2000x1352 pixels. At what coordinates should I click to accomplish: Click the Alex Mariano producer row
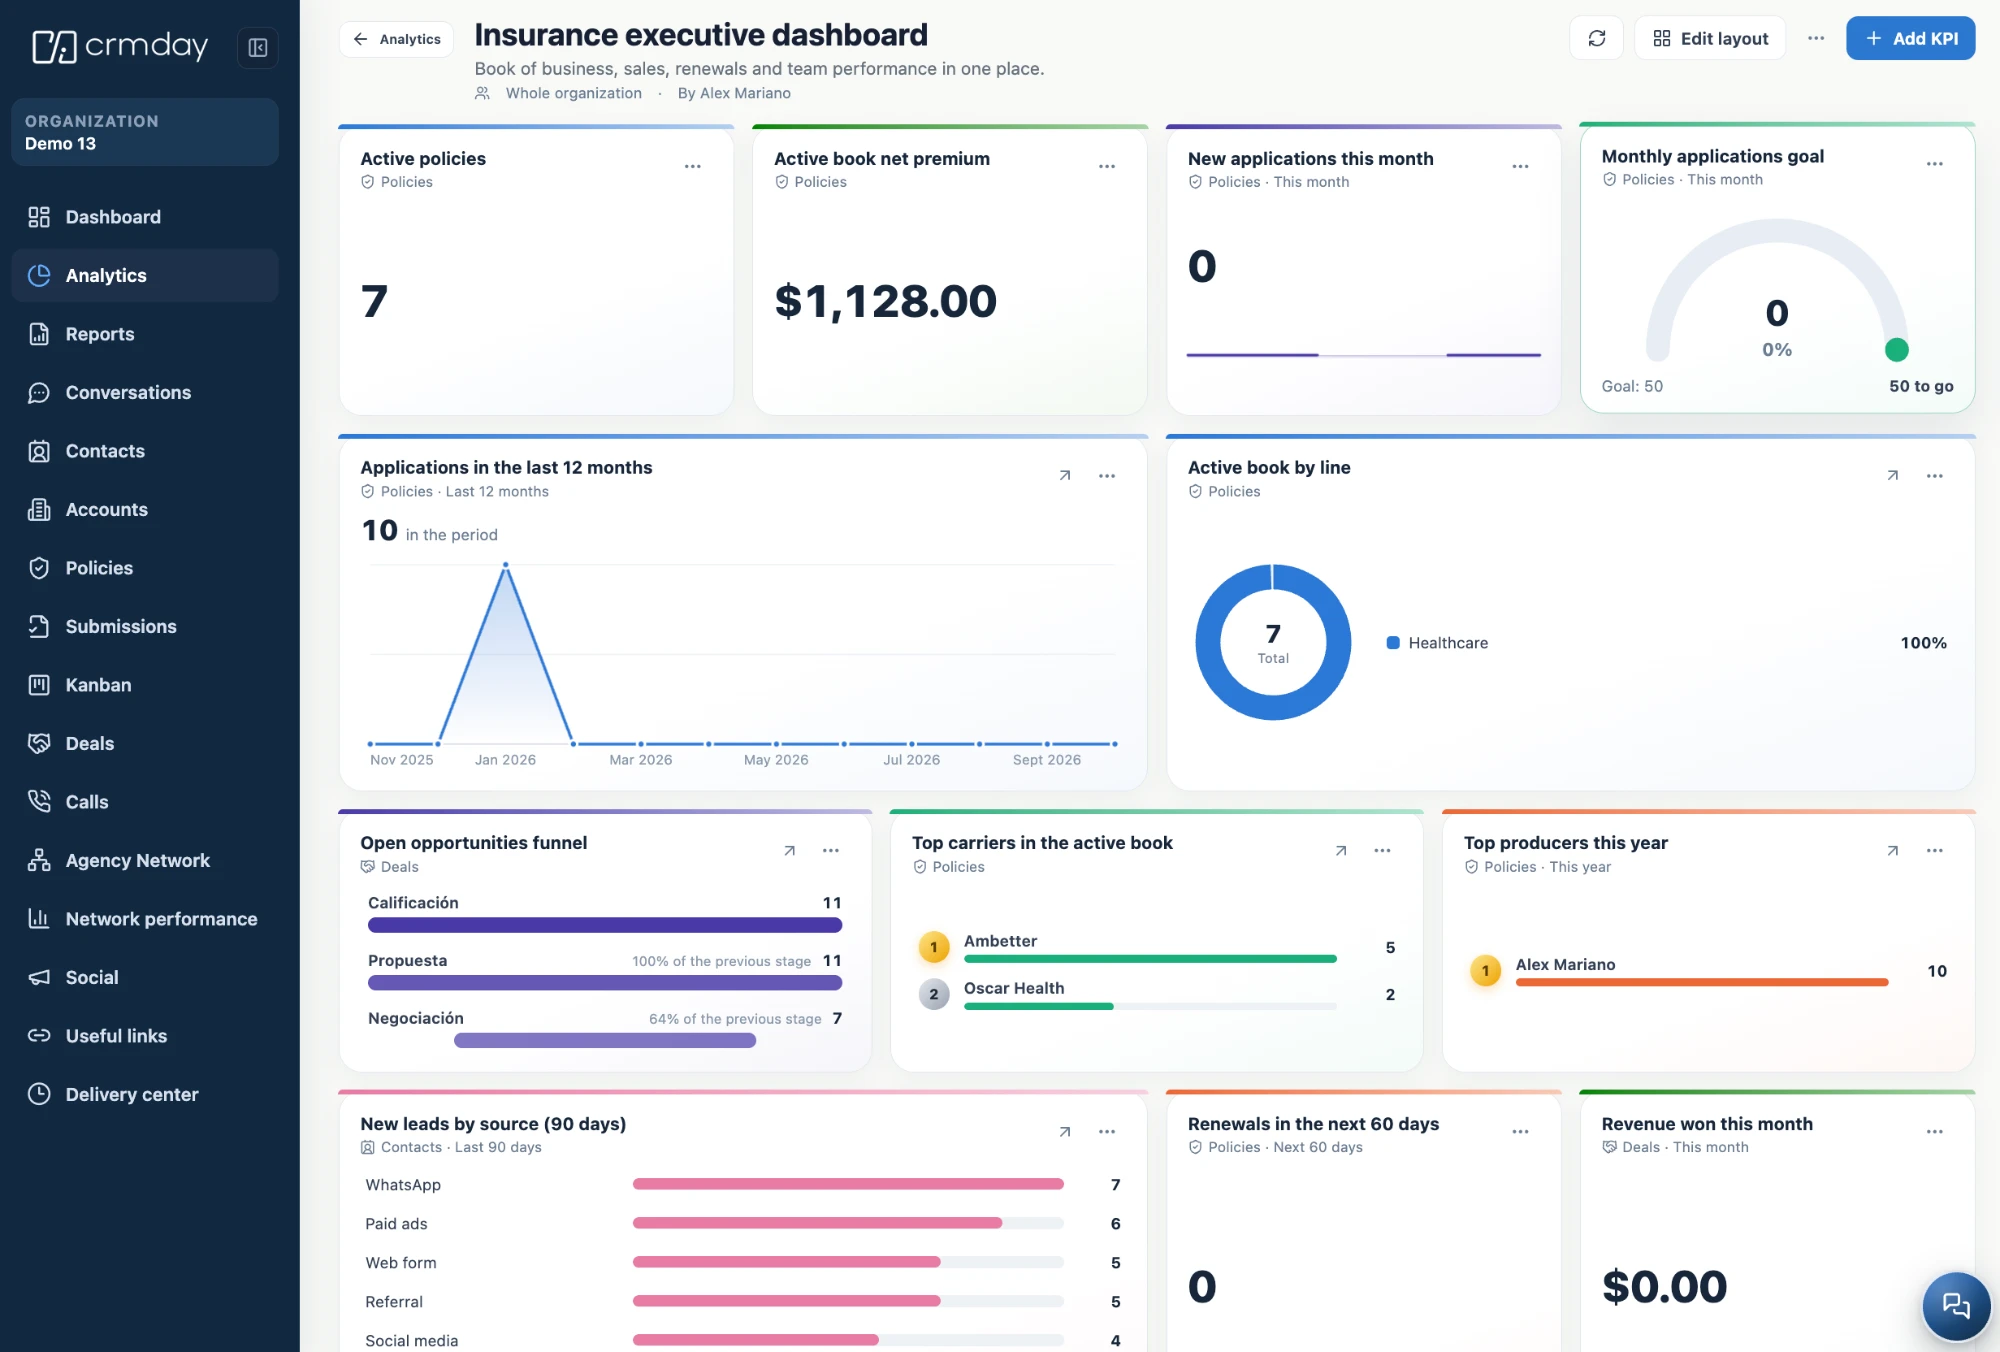point(1708,971)
